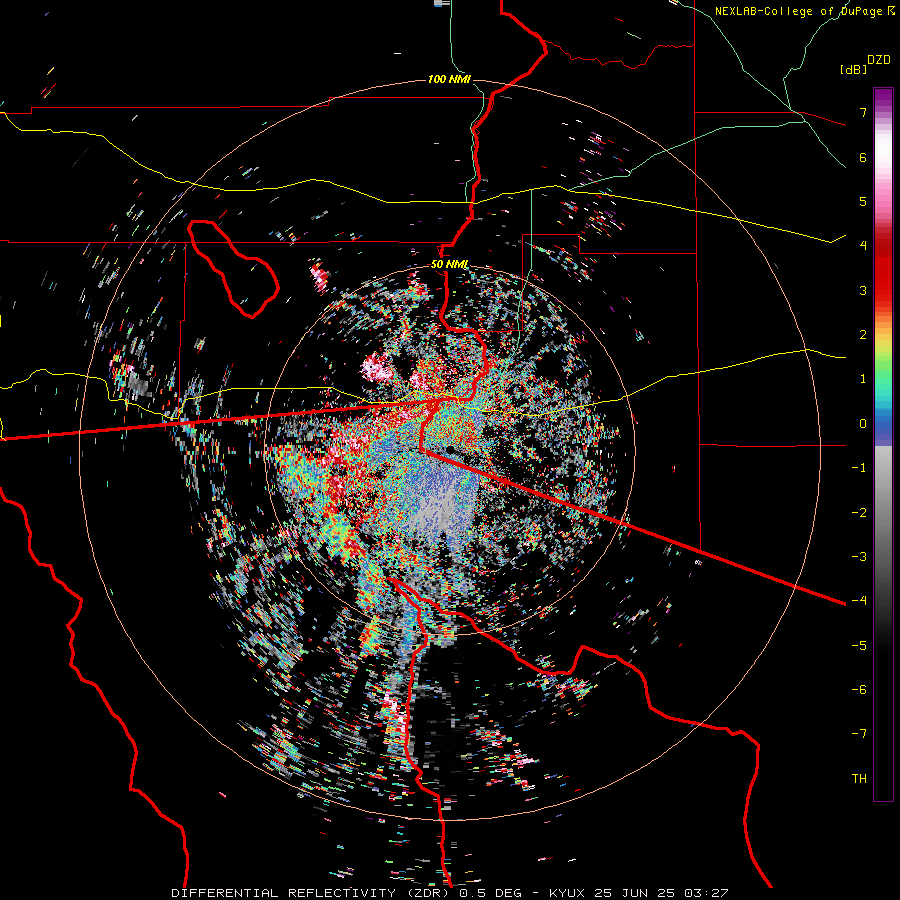900x900 pixels.
Task: Click the TH threshold label on legend
Action: pos(859,778)
